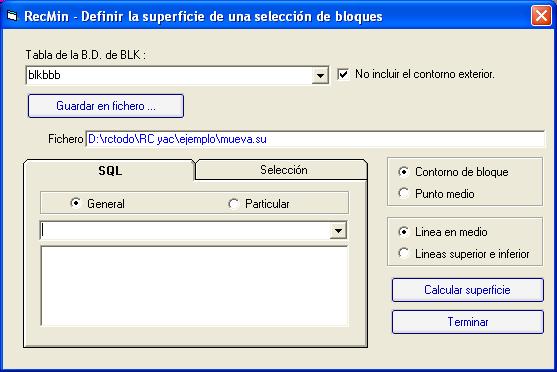Viewport: 557px width, 372px height.
Task: Click the large SQL text area
Action: click(195, 286)
